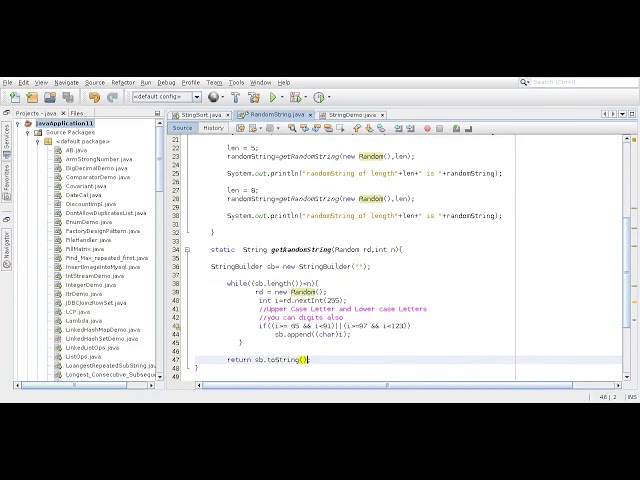640x480 pixels.
Task: Click the globe browser icon in main toolbar
Action: click(213, 97)
